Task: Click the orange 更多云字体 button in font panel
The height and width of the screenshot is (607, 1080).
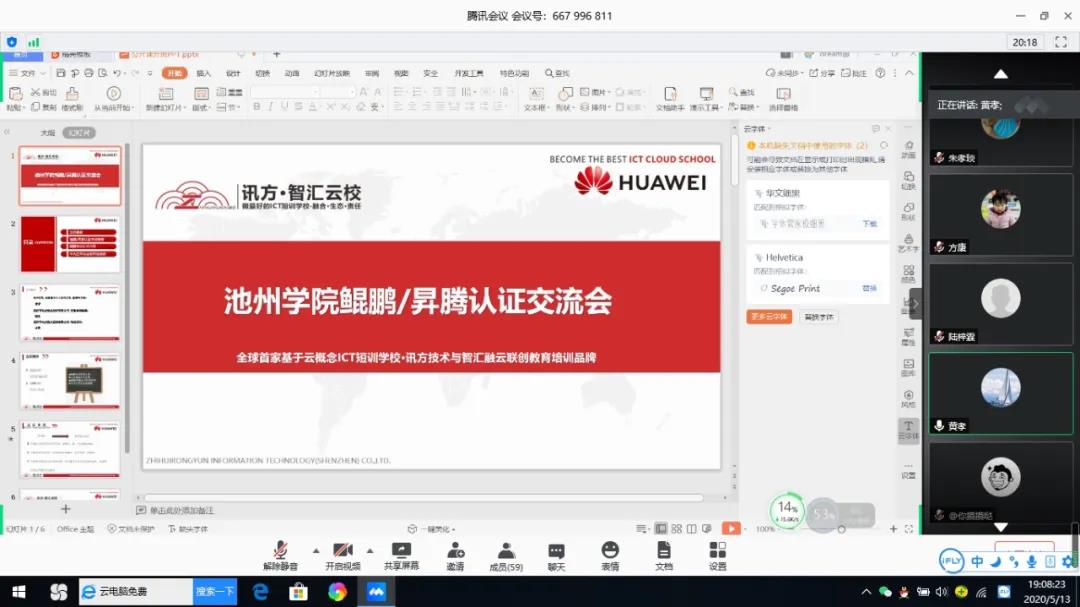Action: point(769,317)
